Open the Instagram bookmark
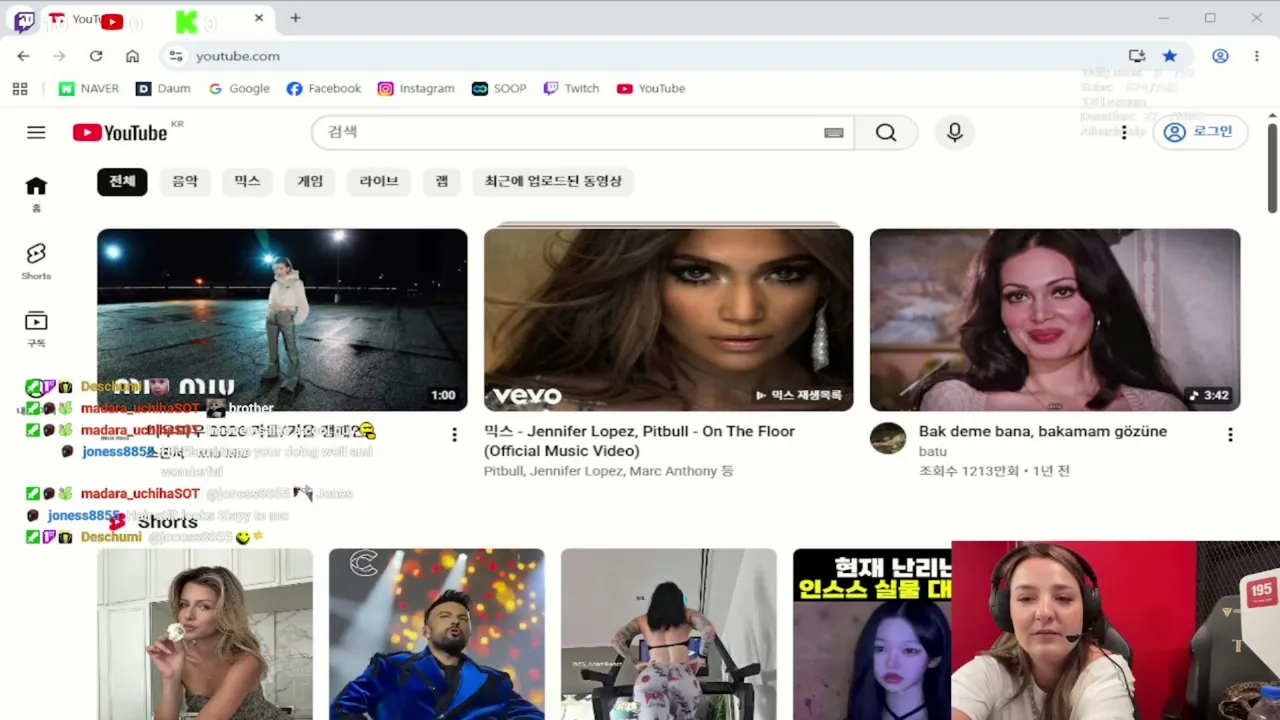 point(416,89)
